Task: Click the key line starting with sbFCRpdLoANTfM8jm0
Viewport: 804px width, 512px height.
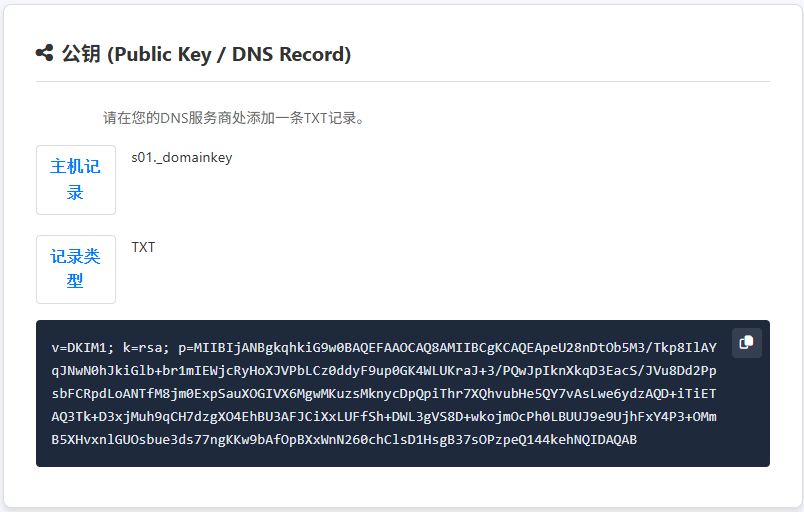Action: 384,394
